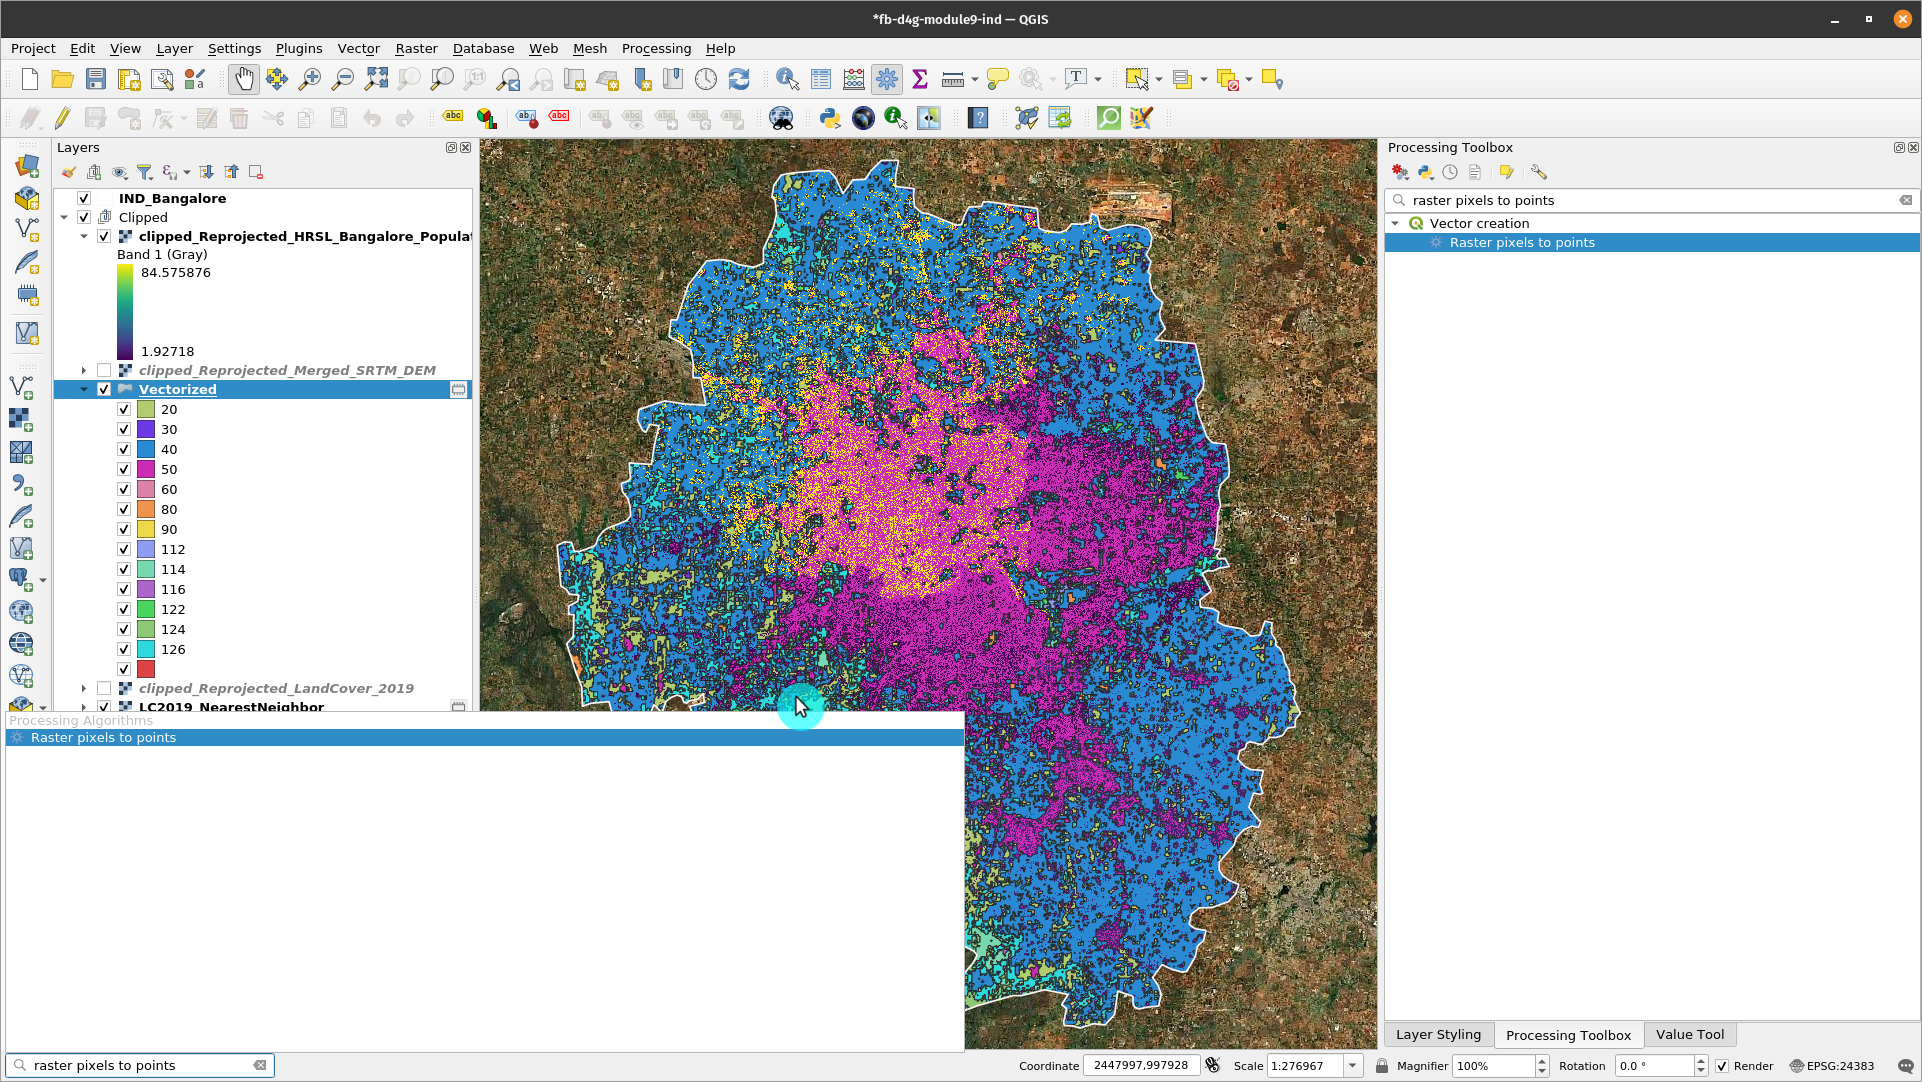This screenshot has height=1082, width=1922.
Task: Disable visibility of value 50 in Vectorized
Action: [x=124, y=468]
